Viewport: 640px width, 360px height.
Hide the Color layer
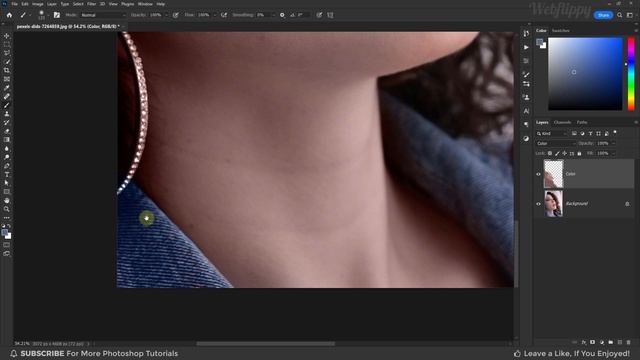[538, 174]
